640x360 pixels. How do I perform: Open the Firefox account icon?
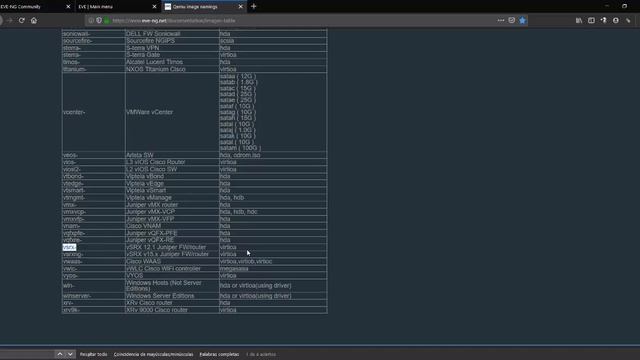click(616, 20)
